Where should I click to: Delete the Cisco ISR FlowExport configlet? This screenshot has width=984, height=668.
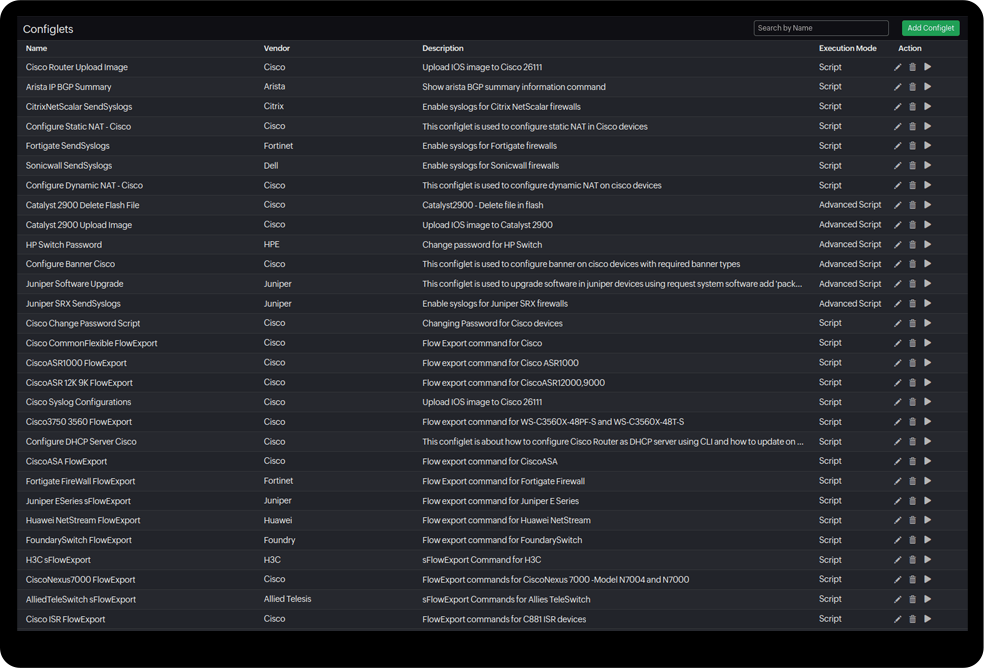[x=912, y=619]
